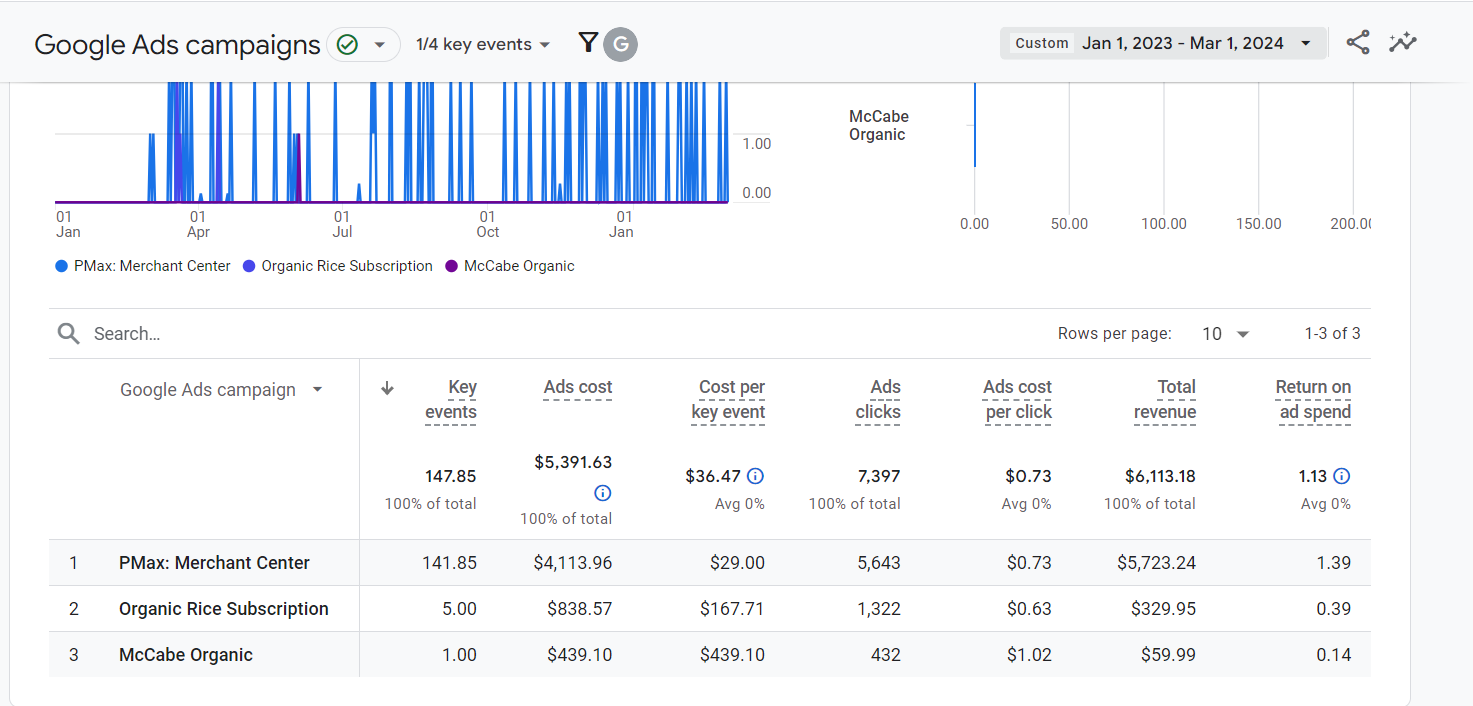
Task: Open the Rows per page dropdown
Action: point(1226,334)
